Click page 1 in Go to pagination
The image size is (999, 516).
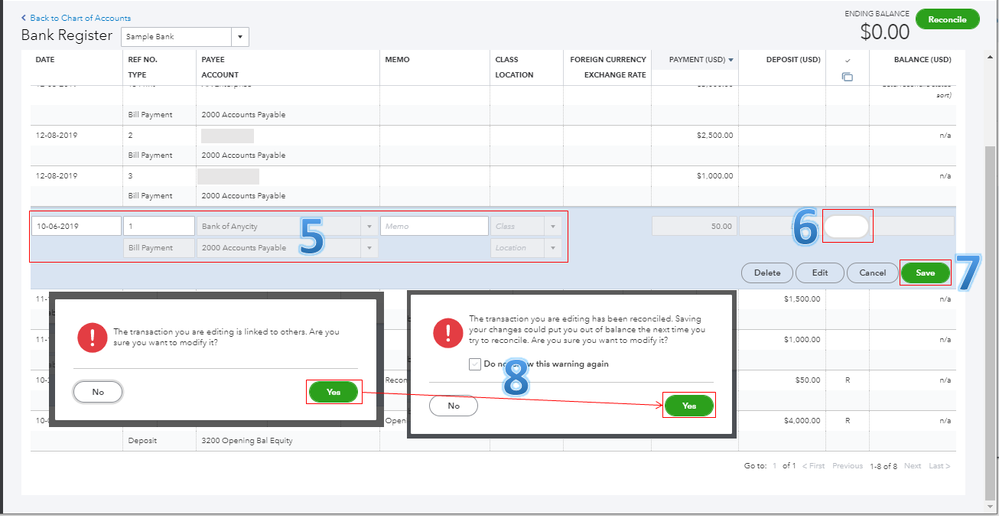(x=775, y=466)
